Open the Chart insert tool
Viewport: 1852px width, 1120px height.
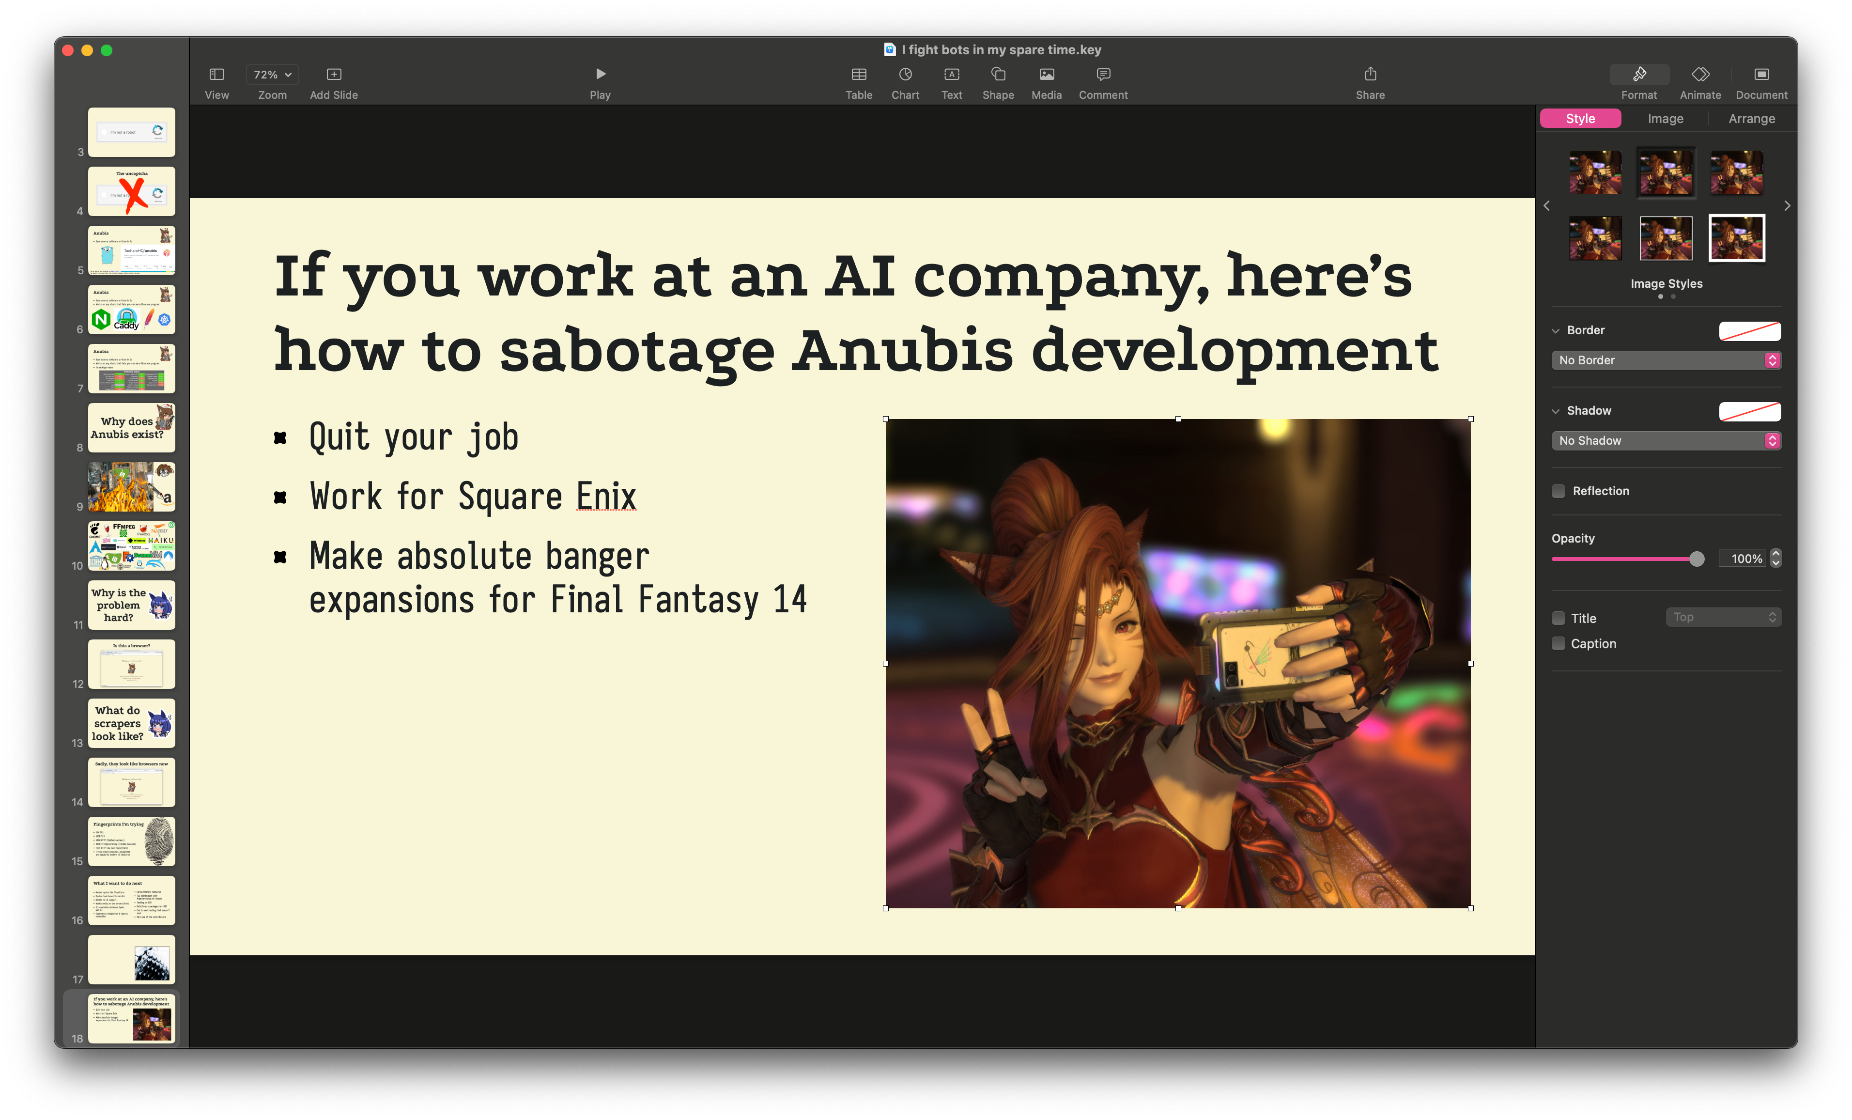[x=905, y=75]
